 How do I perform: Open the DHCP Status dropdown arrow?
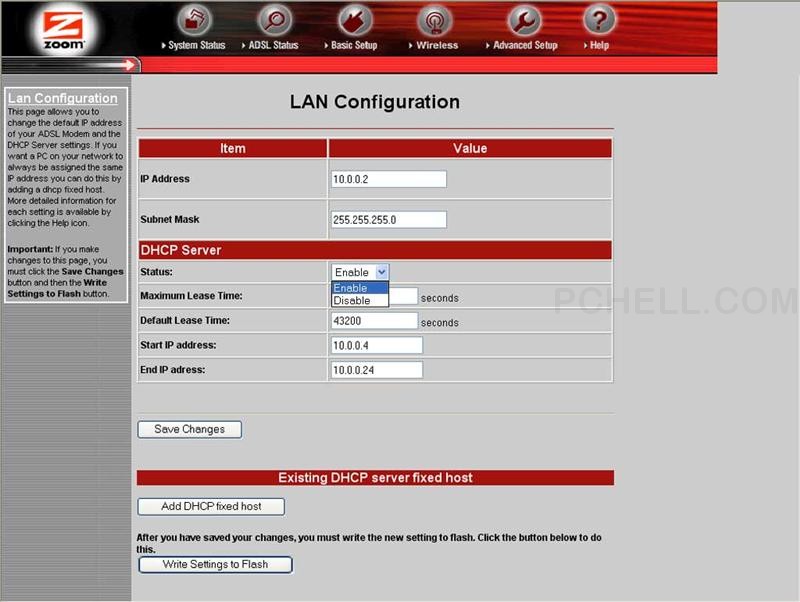(x=381, y=272)
